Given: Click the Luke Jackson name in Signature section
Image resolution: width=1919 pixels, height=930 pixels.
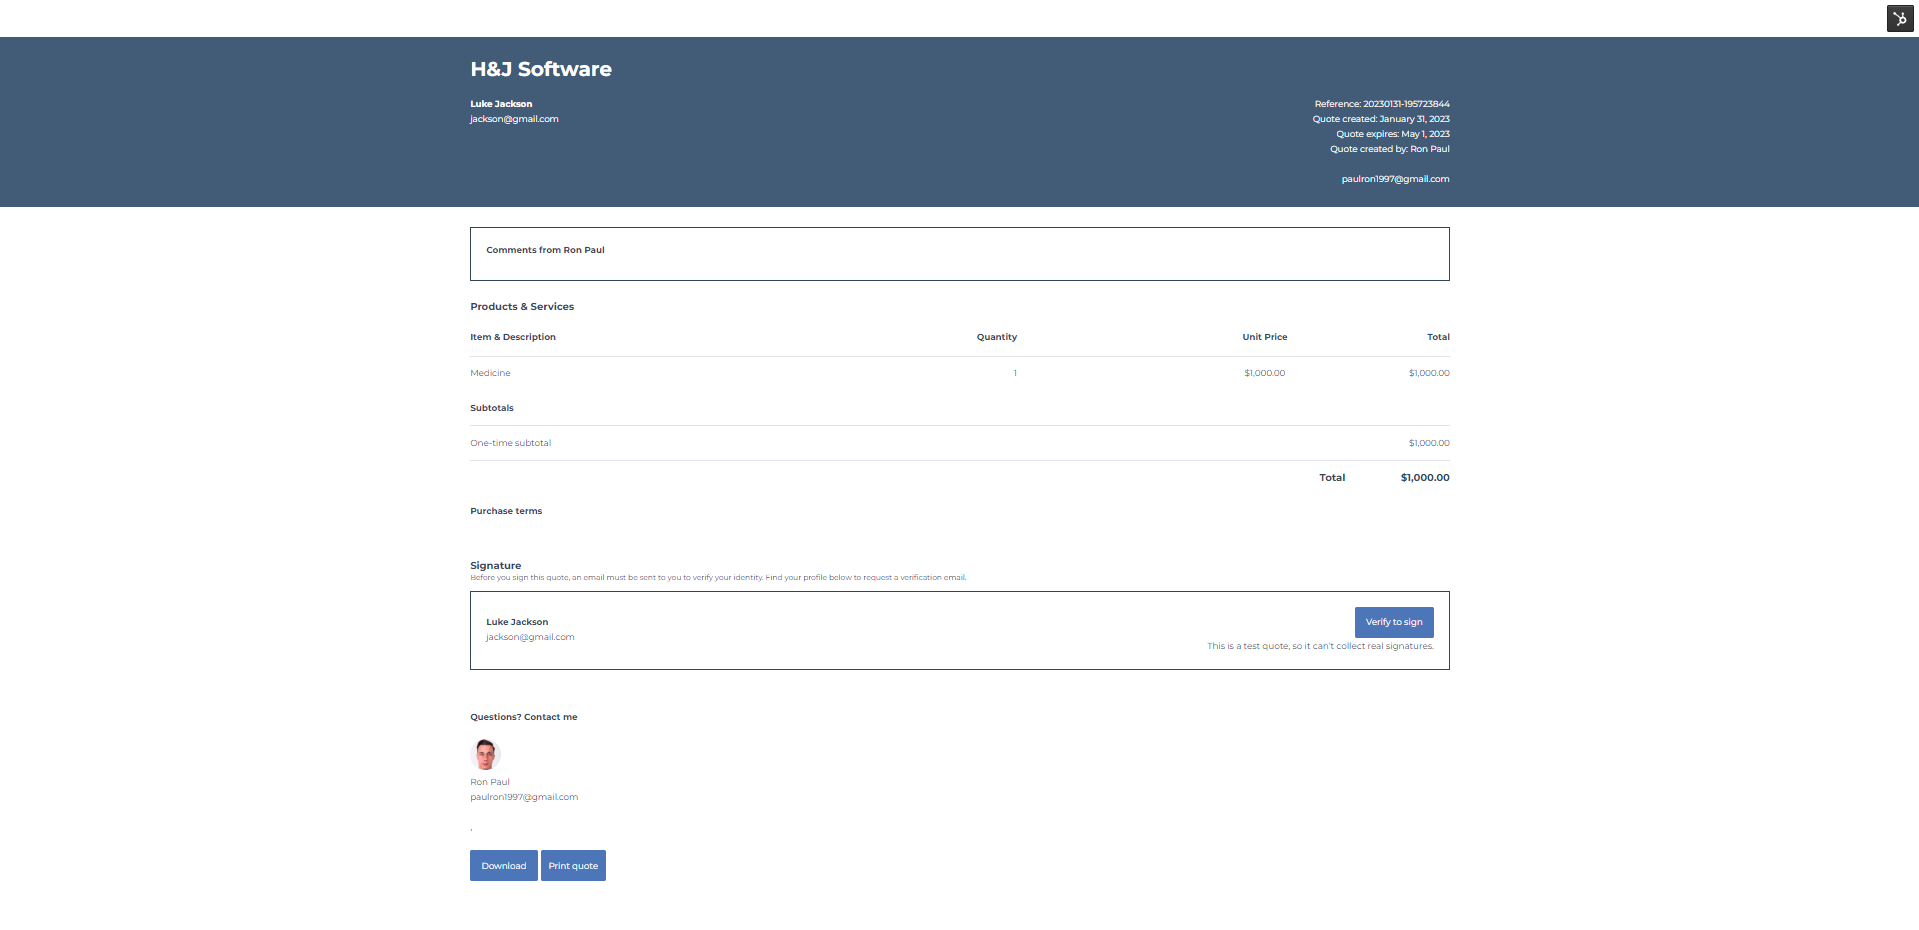Looking at the screenshot, I should 516,621.
